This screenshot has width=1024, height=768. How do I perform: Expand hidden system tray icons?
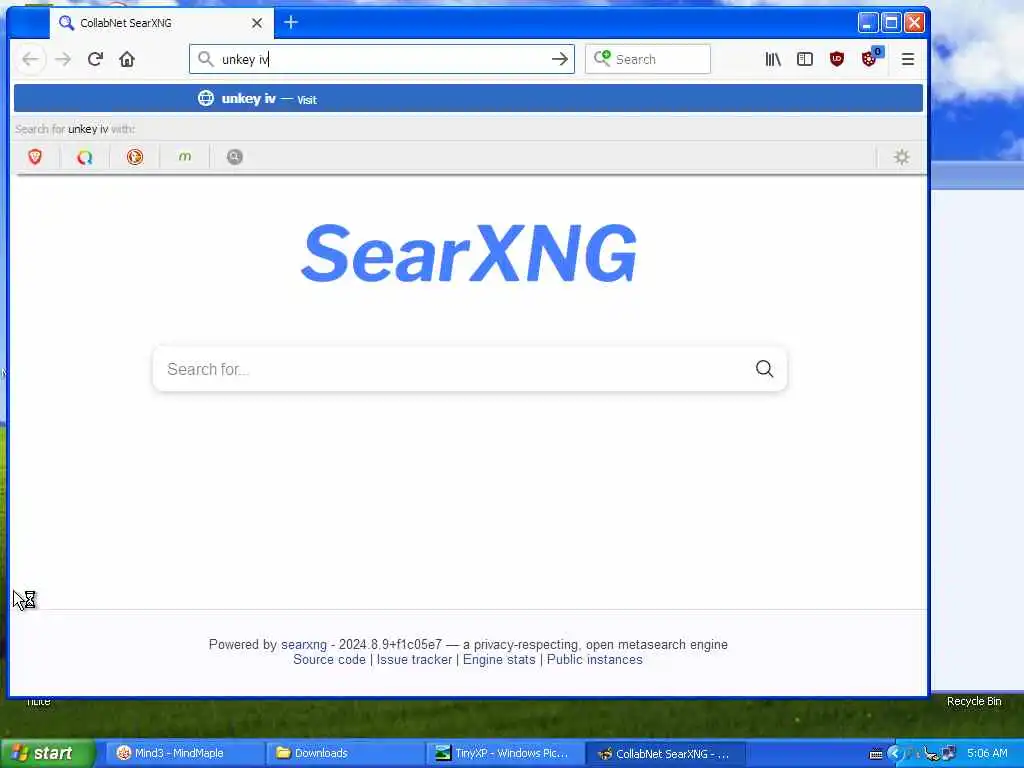894,753
